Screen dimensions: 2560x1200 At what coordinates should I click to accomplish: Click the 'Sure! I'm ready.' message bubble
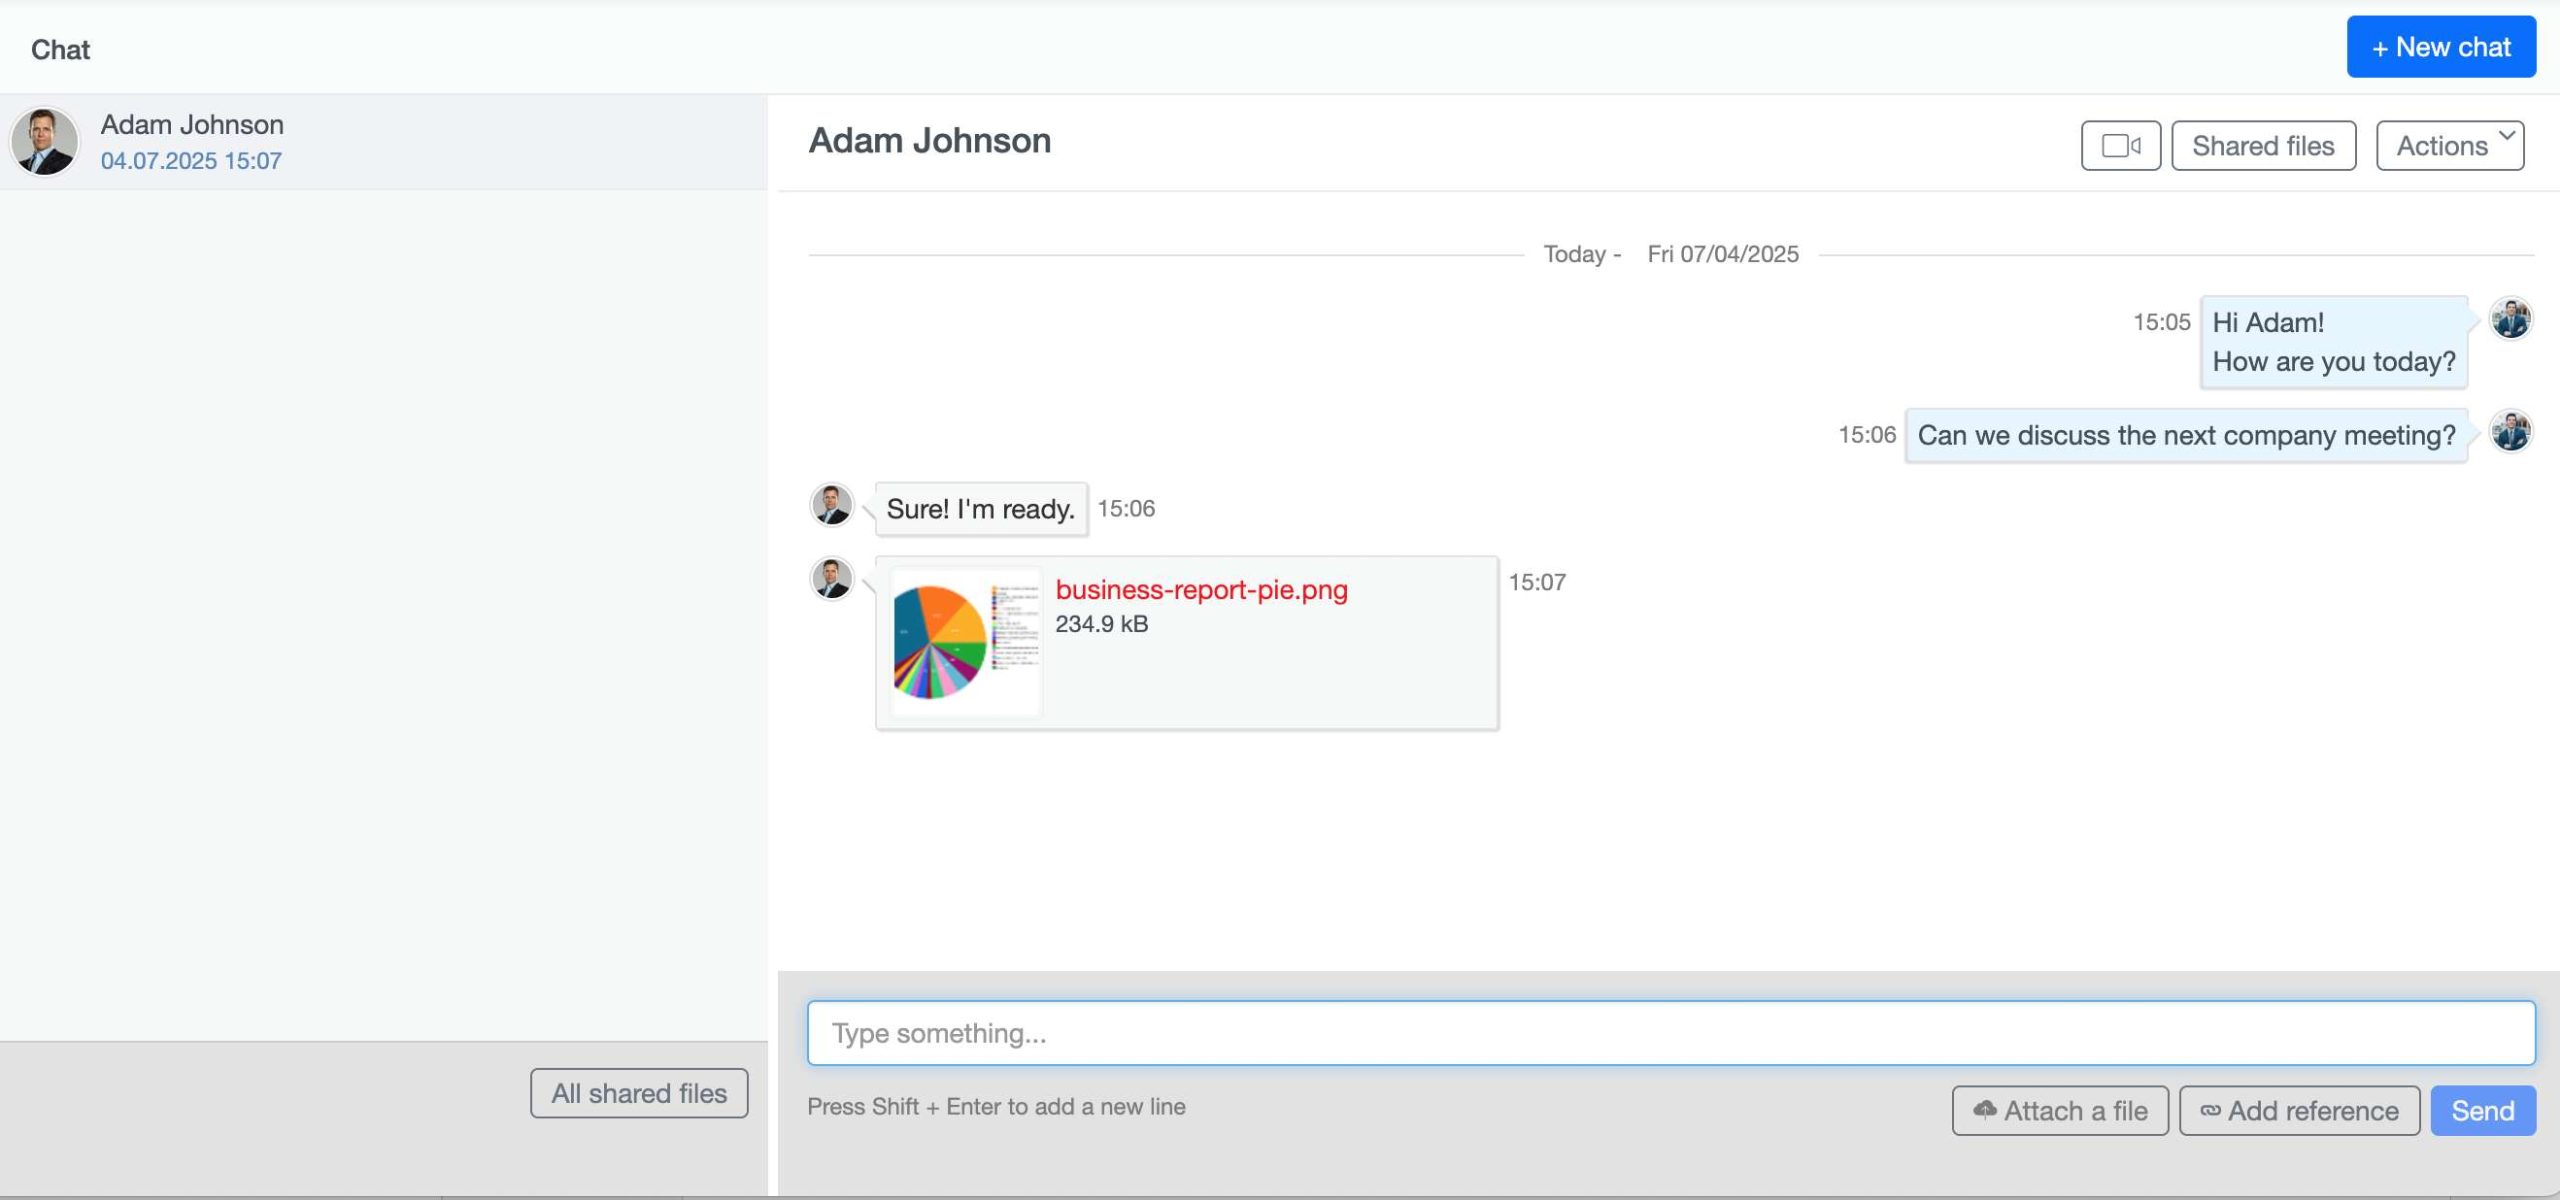[x=980, y=509]
